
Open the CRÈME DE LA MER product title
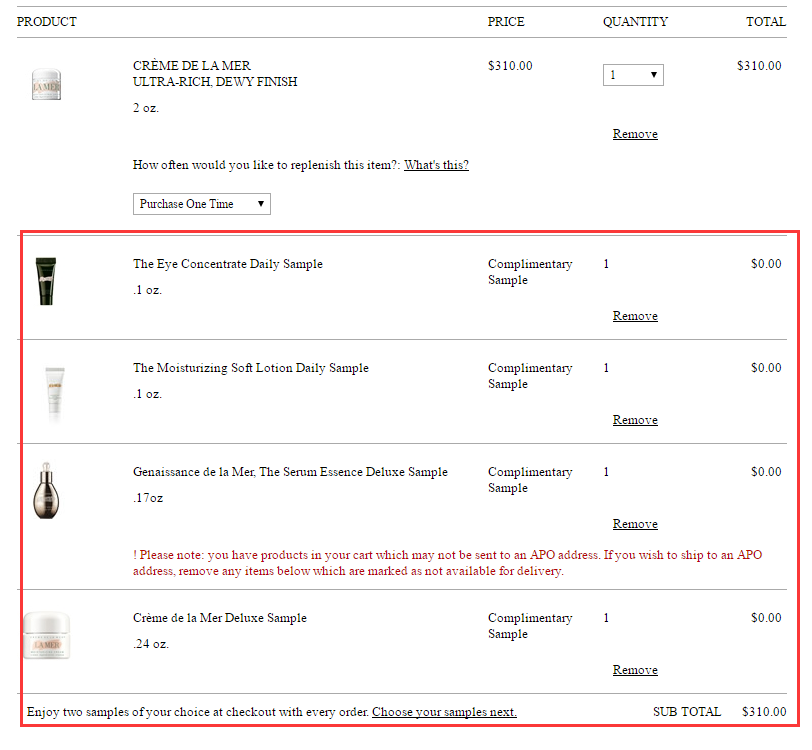pyautogui.click(x=192, y=66)
